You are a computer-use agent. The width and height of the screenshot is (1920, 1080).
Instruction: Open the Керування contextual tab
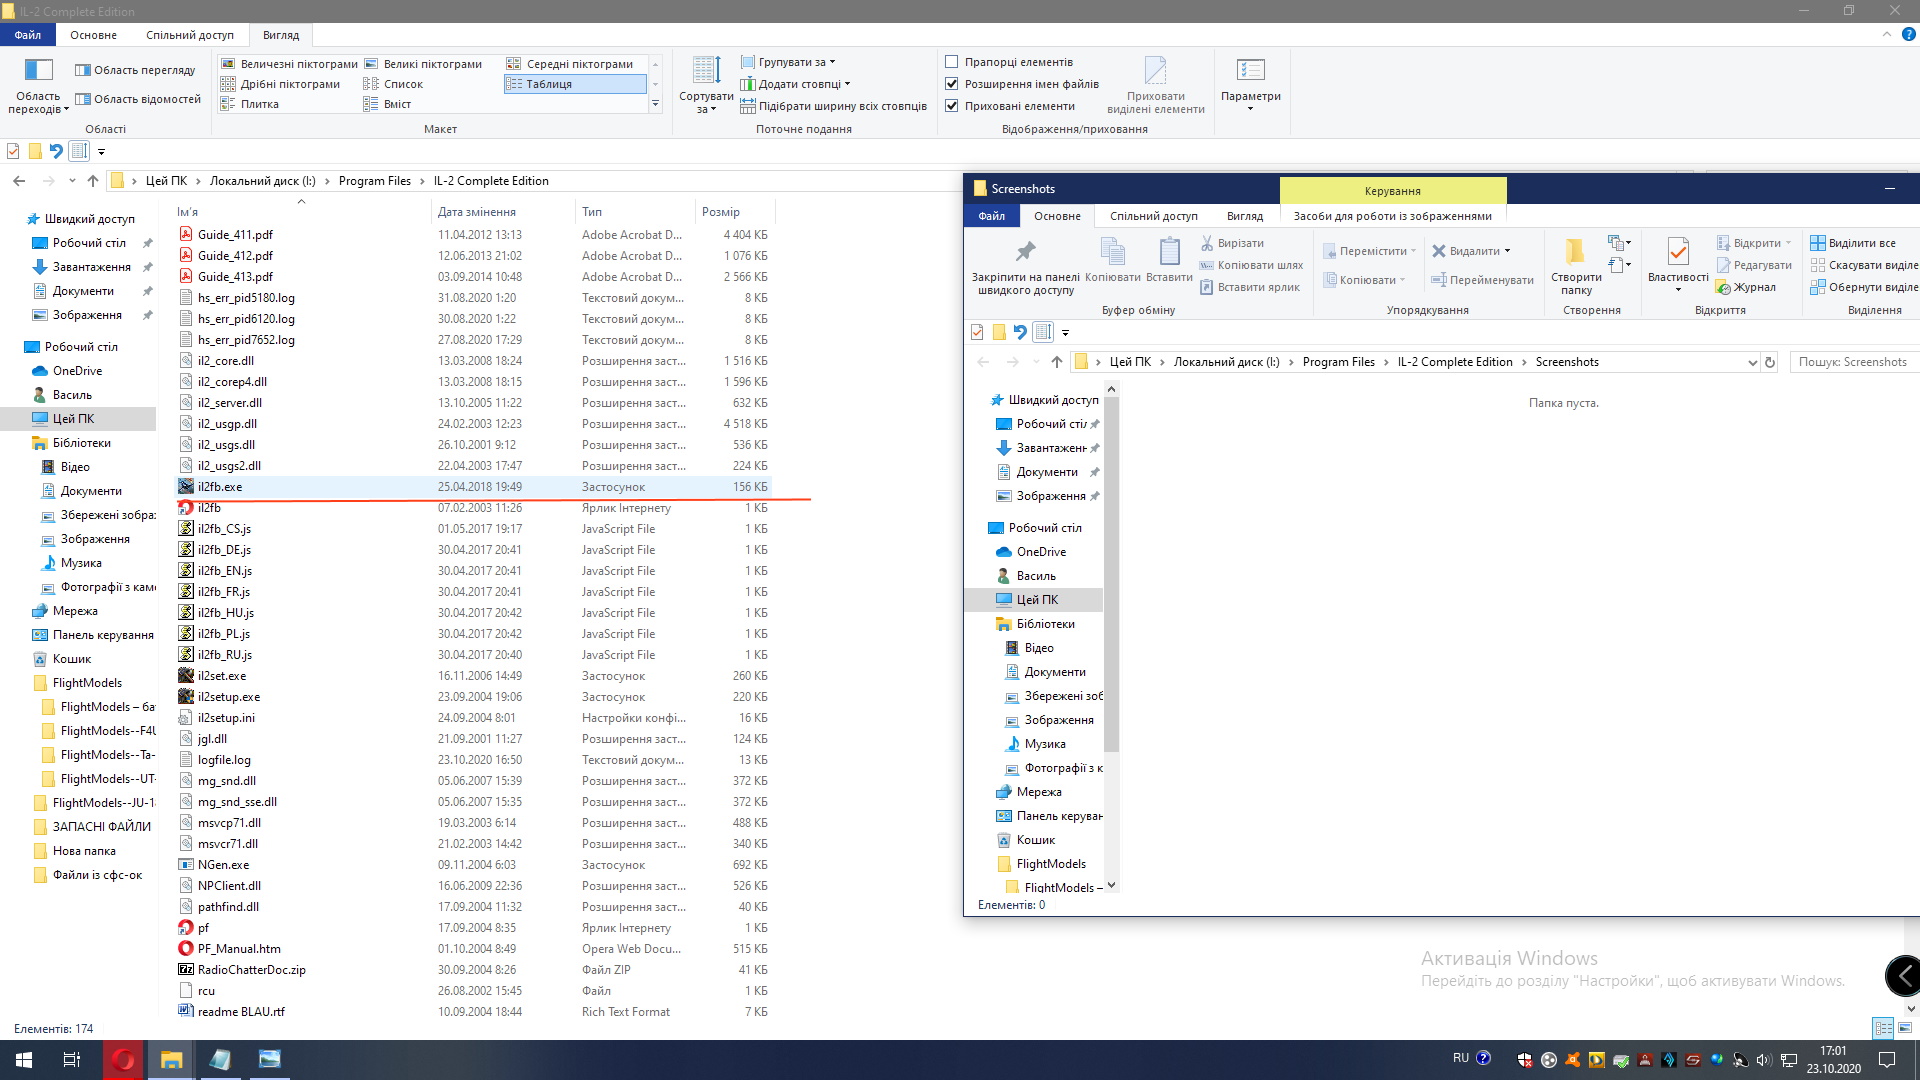(x=1392, y=191)
